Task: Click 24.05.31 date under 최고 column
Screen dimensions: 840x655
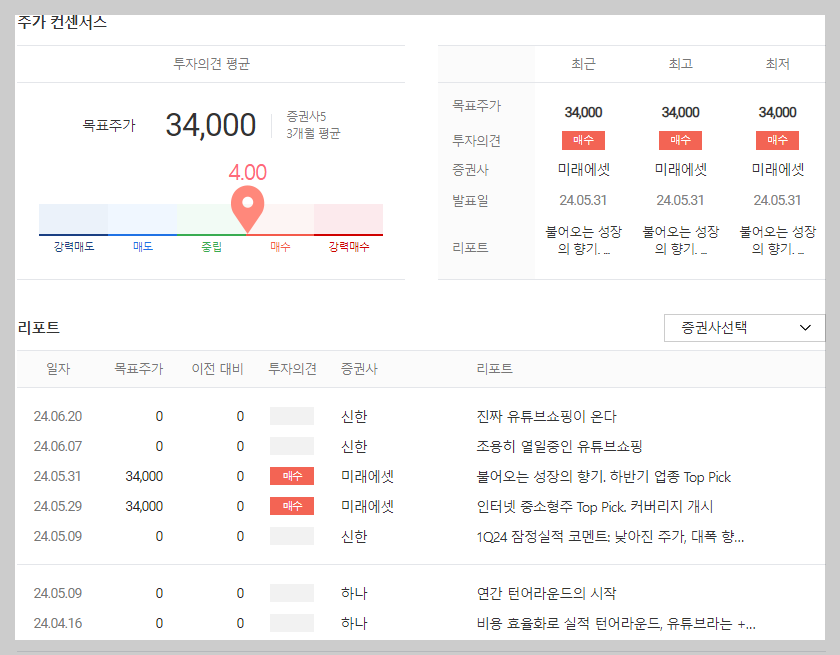Action: point(680,200)
